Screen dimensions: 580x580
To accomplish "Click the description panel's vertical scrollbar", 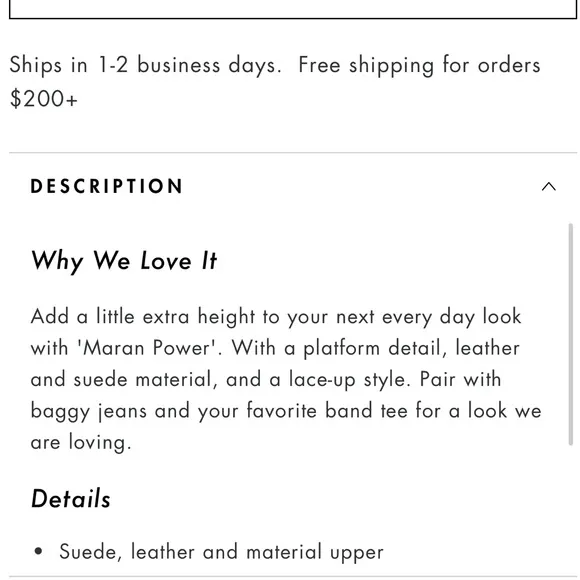I will click(571, 334).
